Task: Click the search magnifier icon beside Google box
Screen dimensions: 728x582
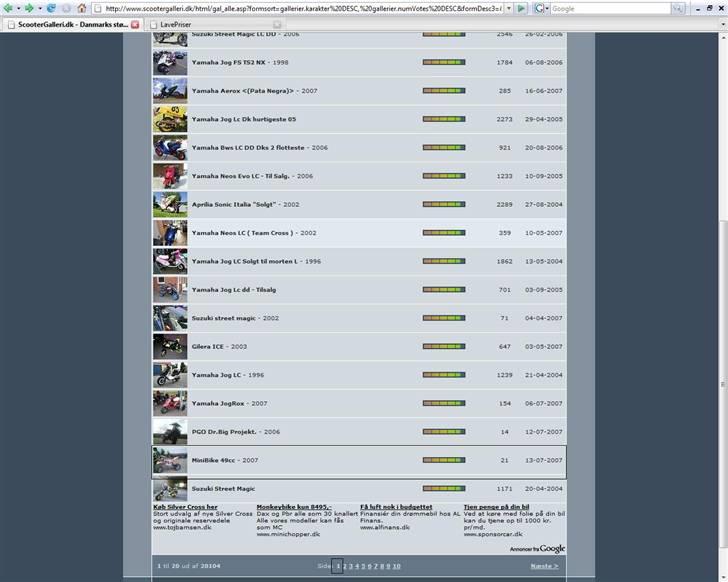Action: pos(677,8)
